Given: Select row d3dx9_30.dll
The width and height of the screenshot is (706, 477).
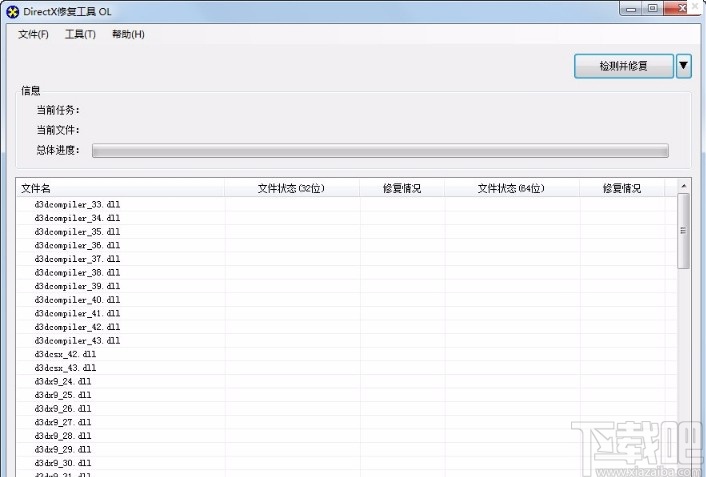Looking at the screenshot, I should click(347, 463).
